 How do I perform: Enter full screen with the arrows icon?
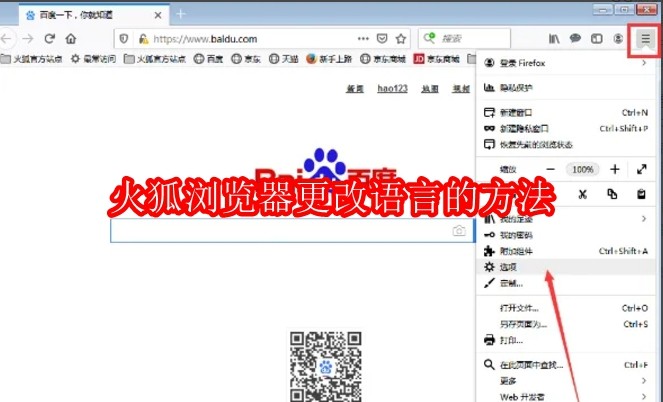[x=641, y=169]
